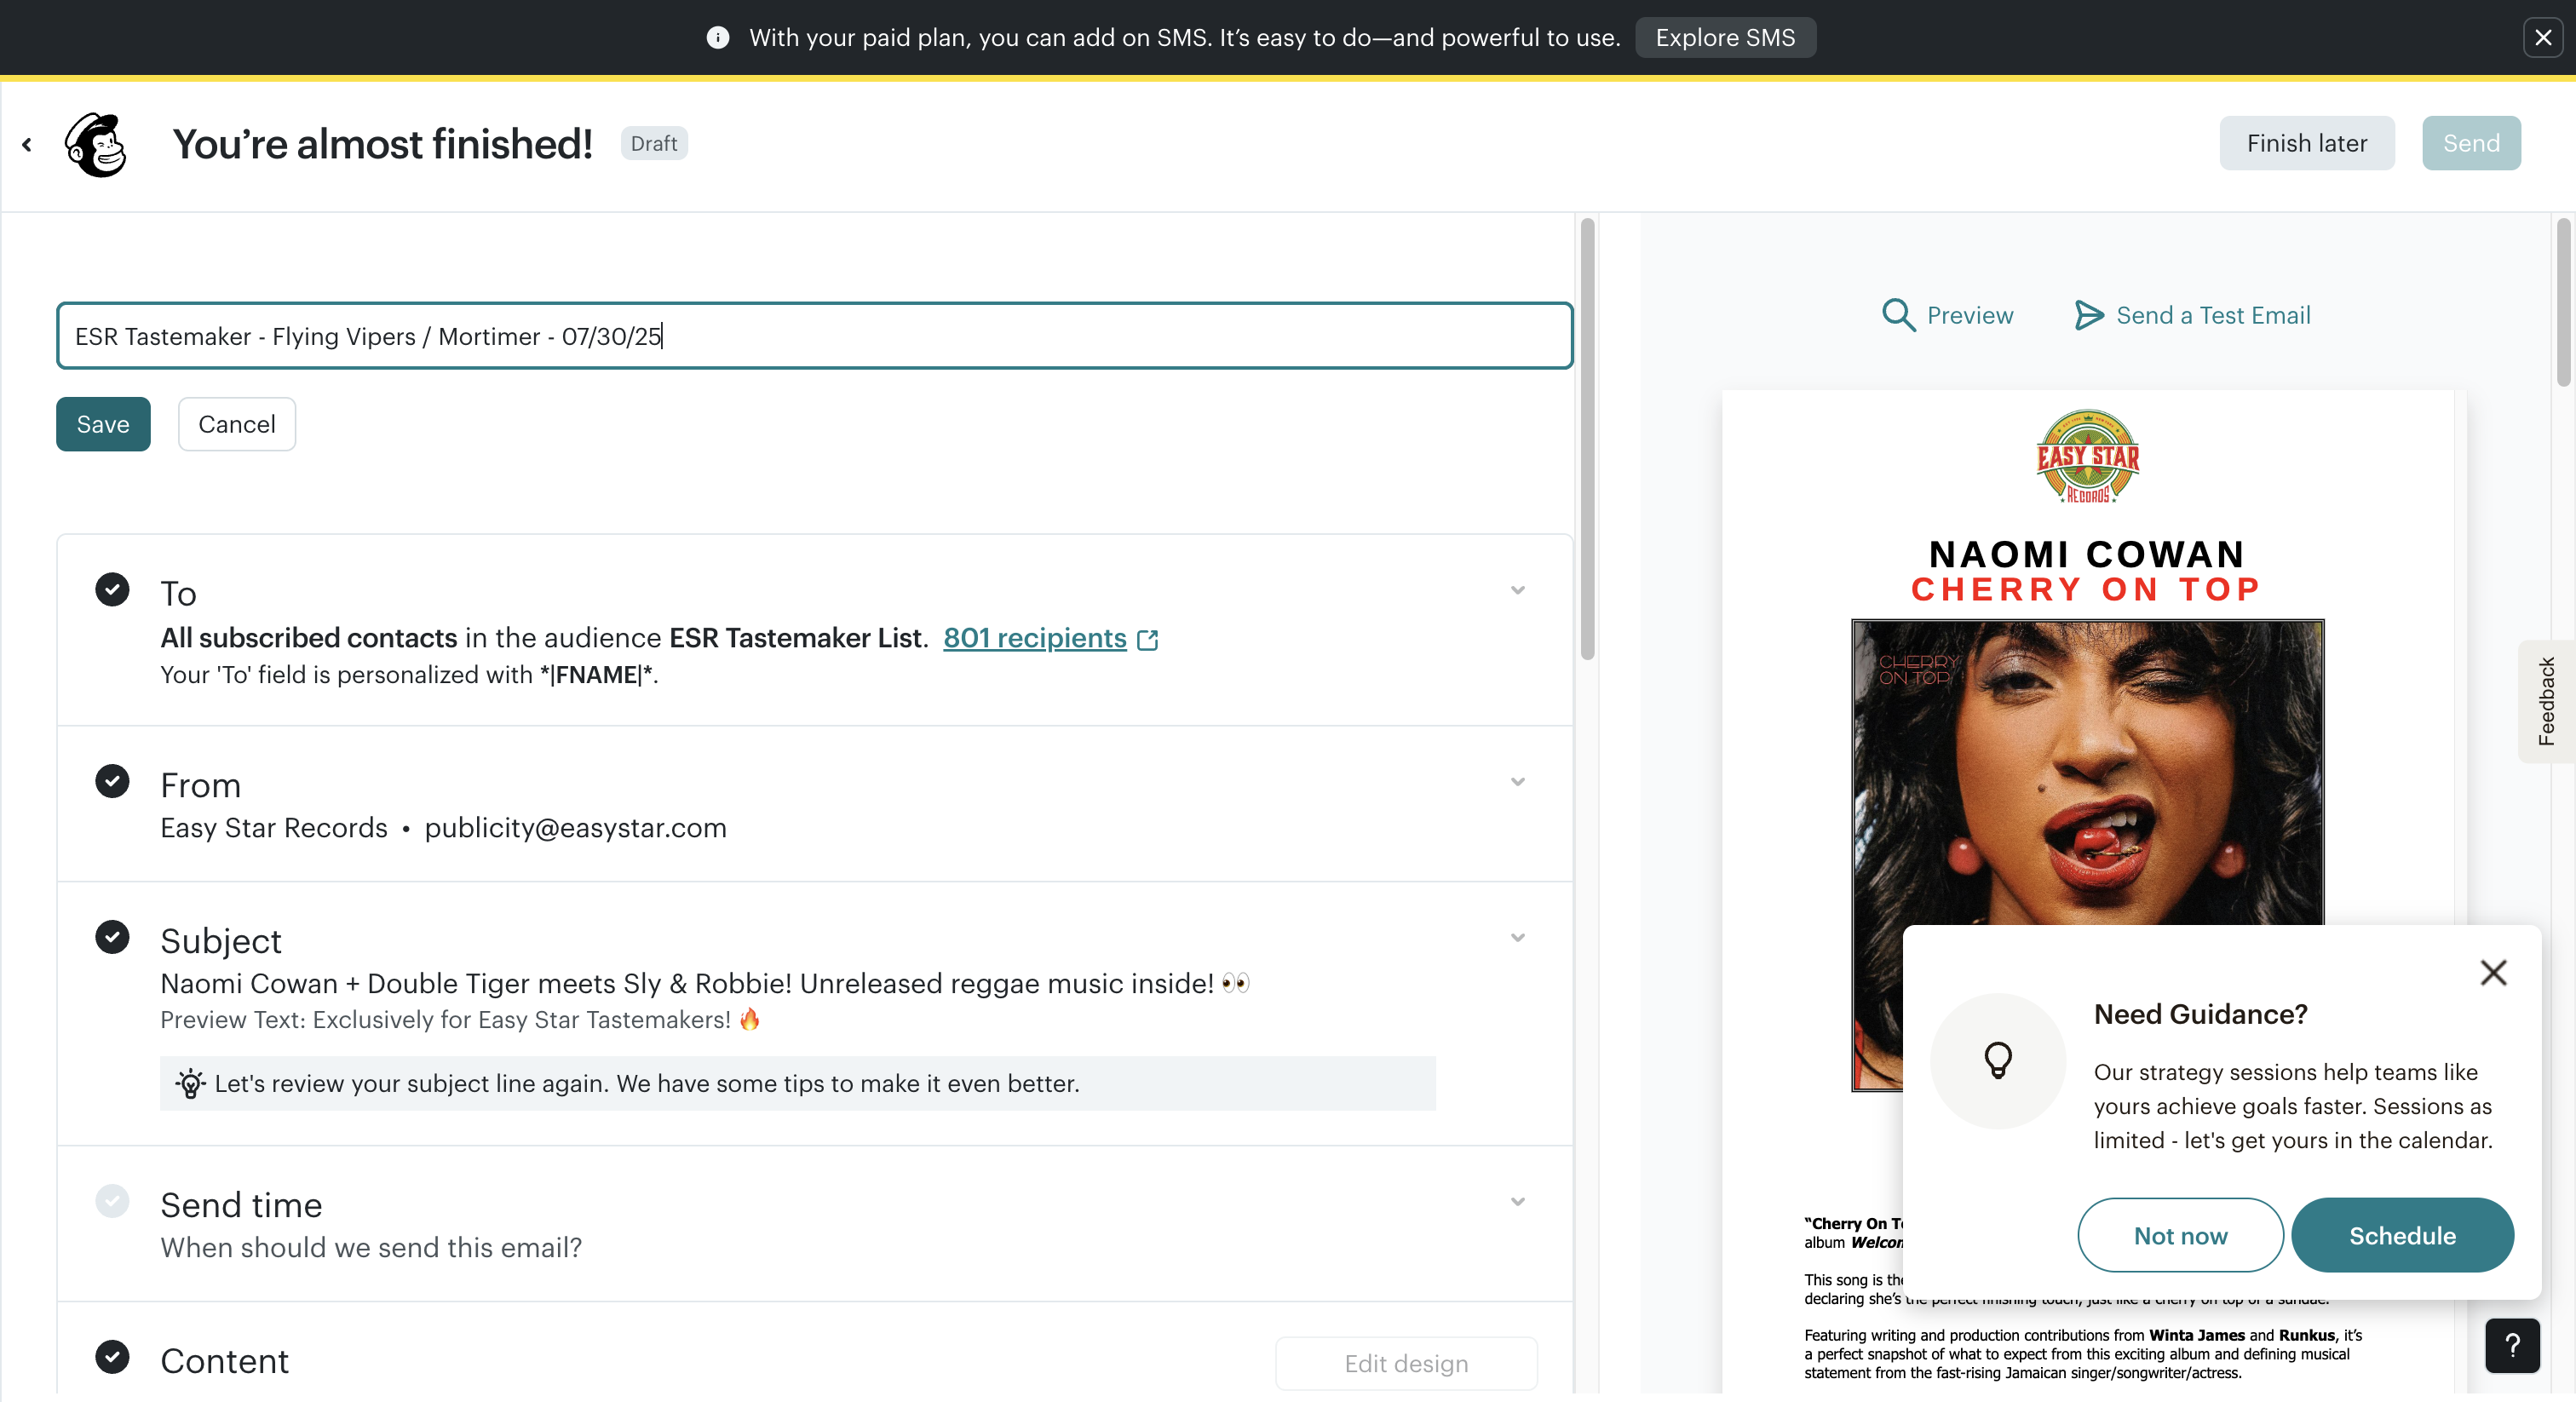Click the Subject section heading
The height and width of the screenshot is (1402, 2576).
point(221,941)
